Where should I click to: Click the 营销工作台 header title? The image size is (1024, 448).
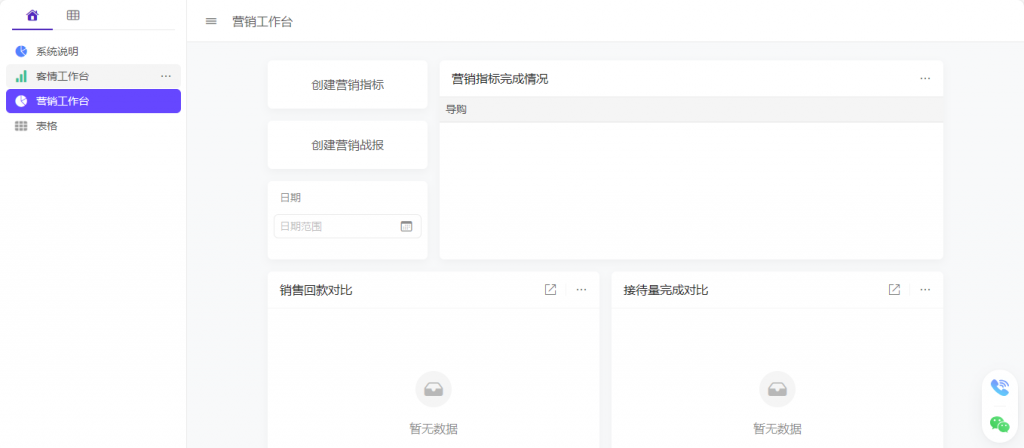click(263, 22)
